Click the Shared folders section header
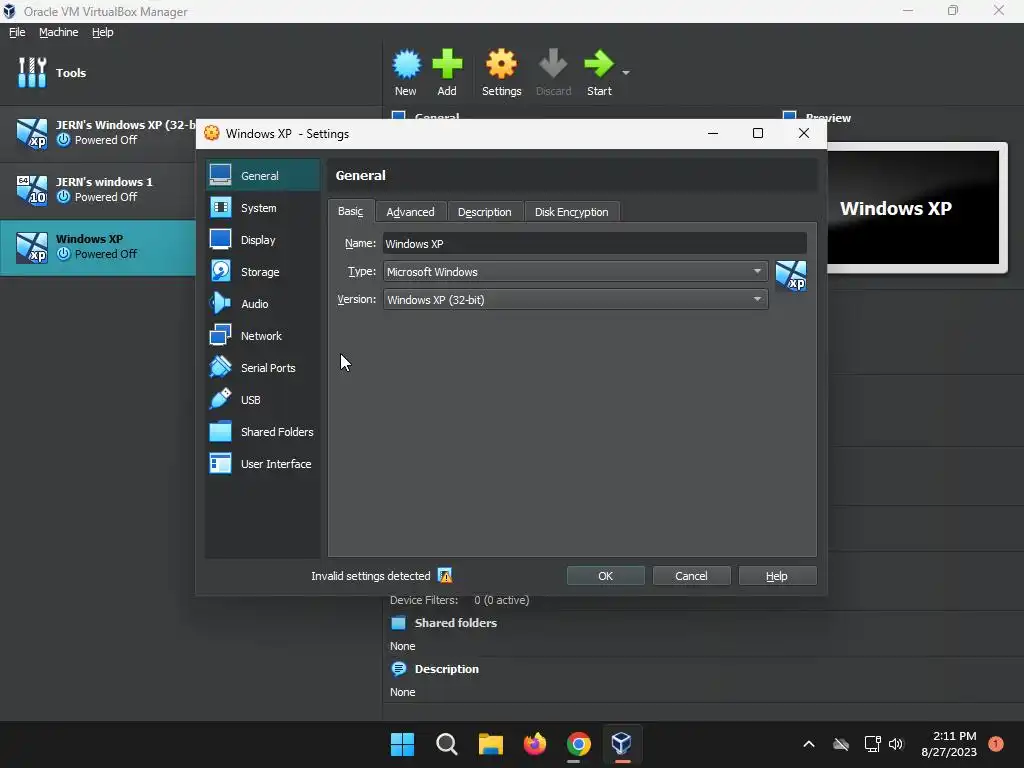1024x768 pixels. coord(455,623)
